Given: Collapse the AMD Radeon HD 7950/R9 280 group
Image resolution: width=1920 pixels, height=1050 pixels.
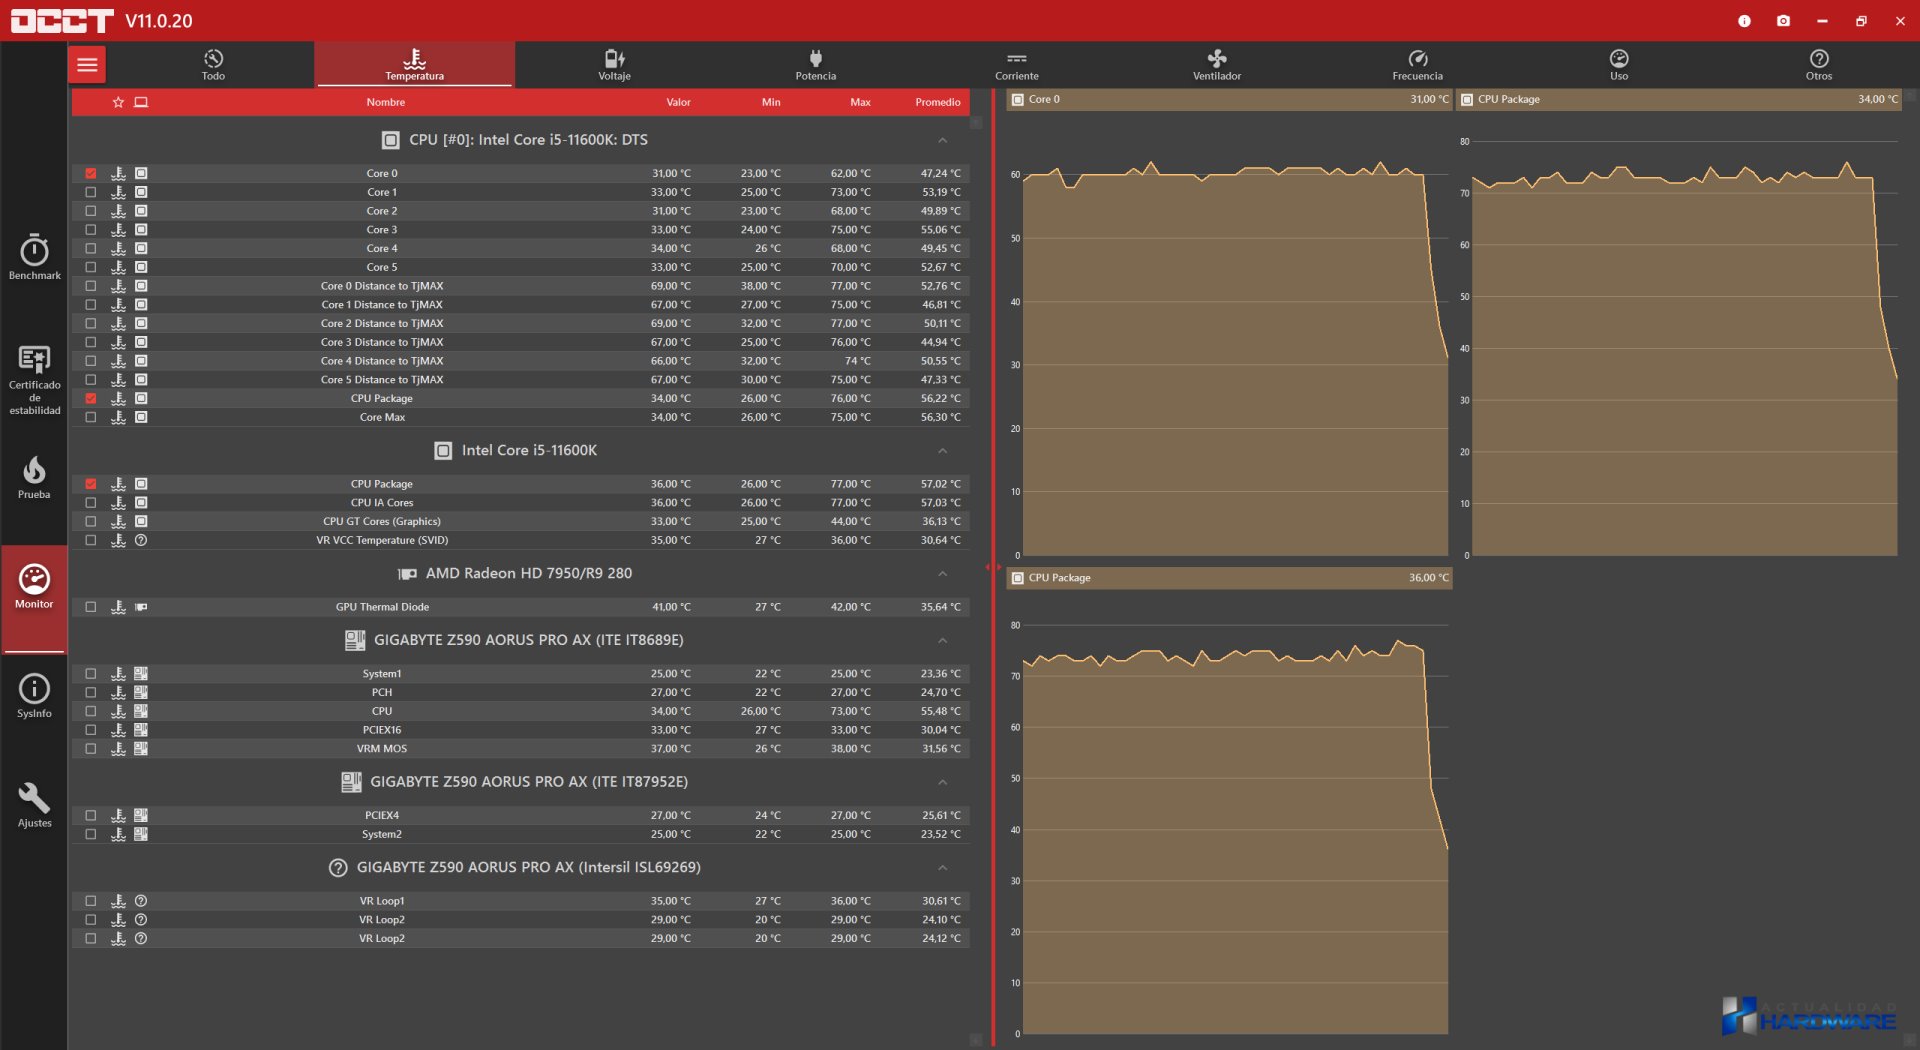Looking at the screenshot, I should pos(942,574).
